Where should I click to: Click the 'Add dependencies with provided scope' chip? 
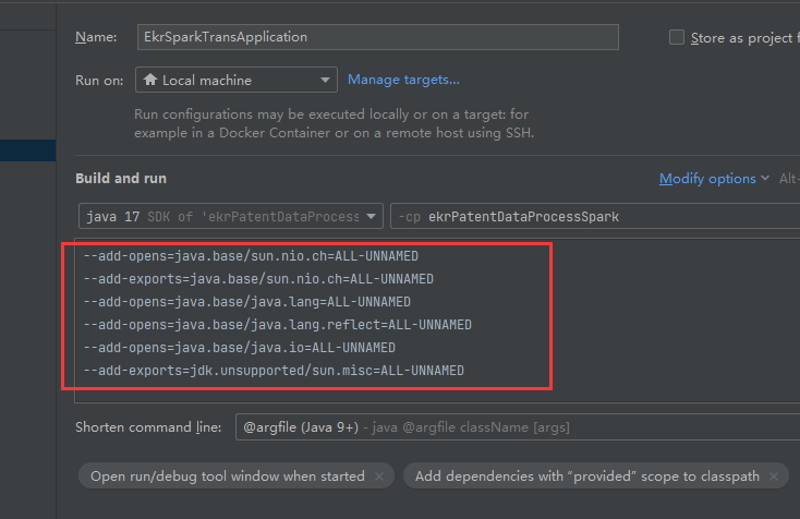pyautogui.click(x=587, y=476)
